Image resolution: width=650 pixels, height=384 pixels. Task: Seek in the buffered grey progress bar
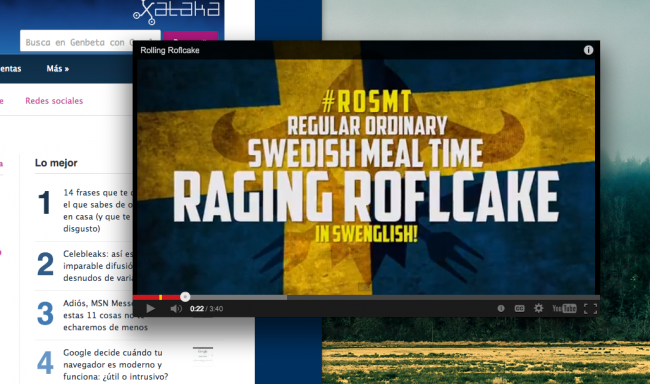point(238,297)
